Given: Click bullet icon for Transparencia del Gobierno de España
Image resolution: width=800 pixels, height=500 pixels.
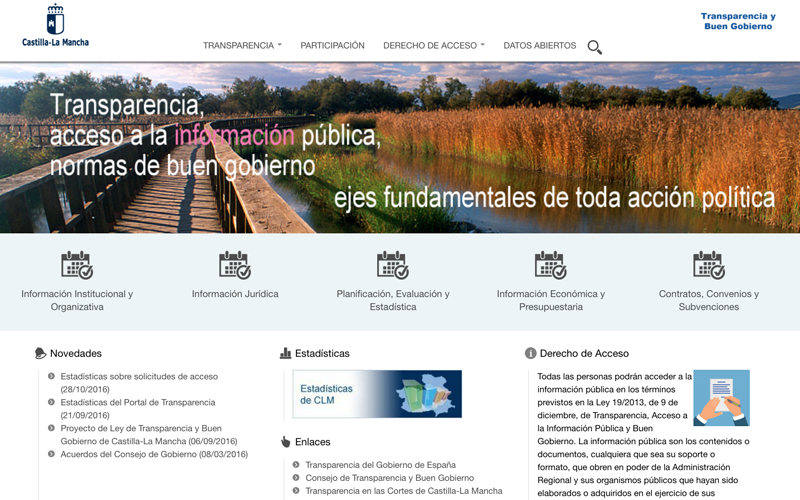Looking at the screenshot, I should [296, 465].
